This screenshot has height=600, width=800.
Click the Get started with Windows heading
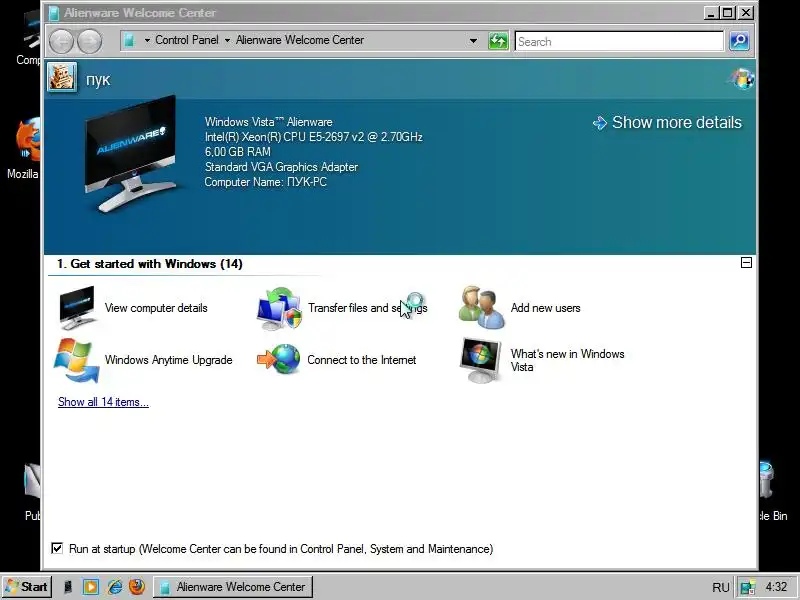point(149,264)
